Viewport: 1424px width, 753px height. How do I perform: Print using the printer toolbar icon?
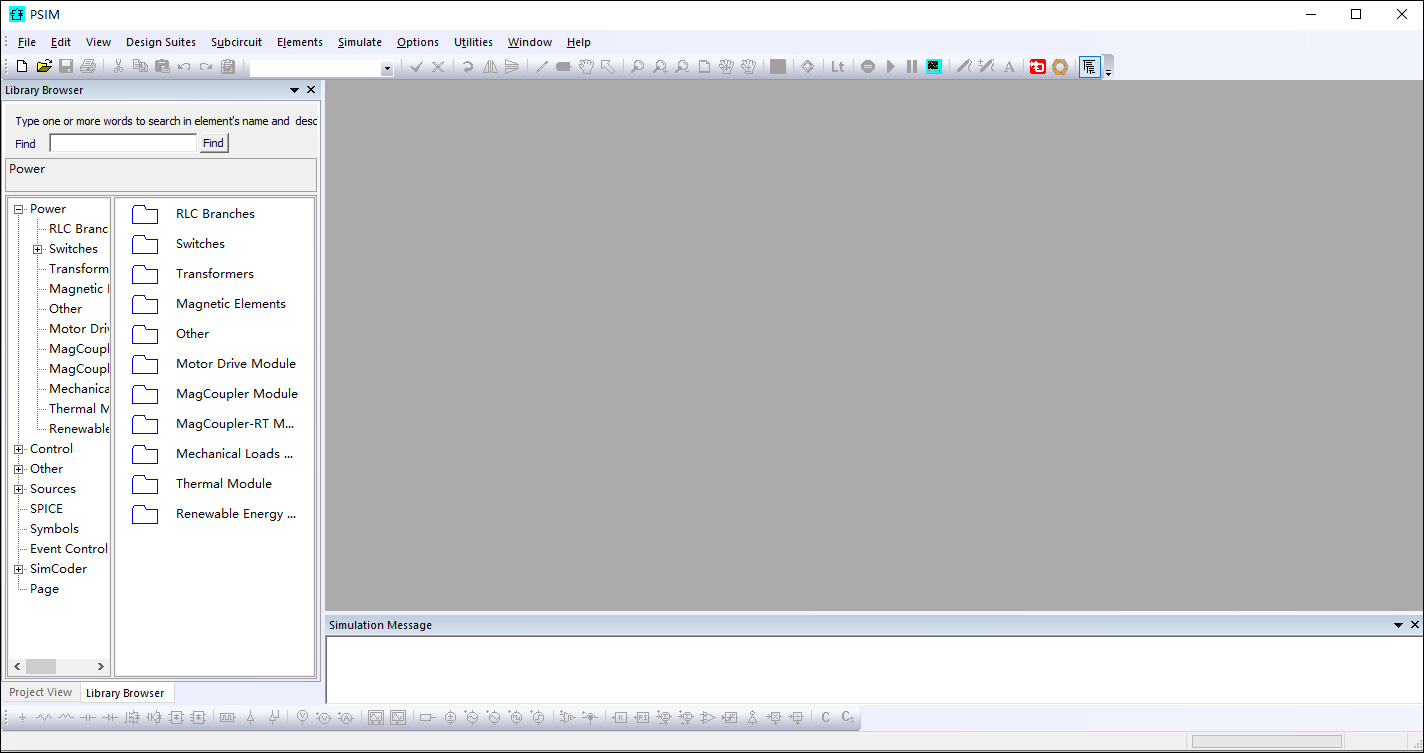88,67
